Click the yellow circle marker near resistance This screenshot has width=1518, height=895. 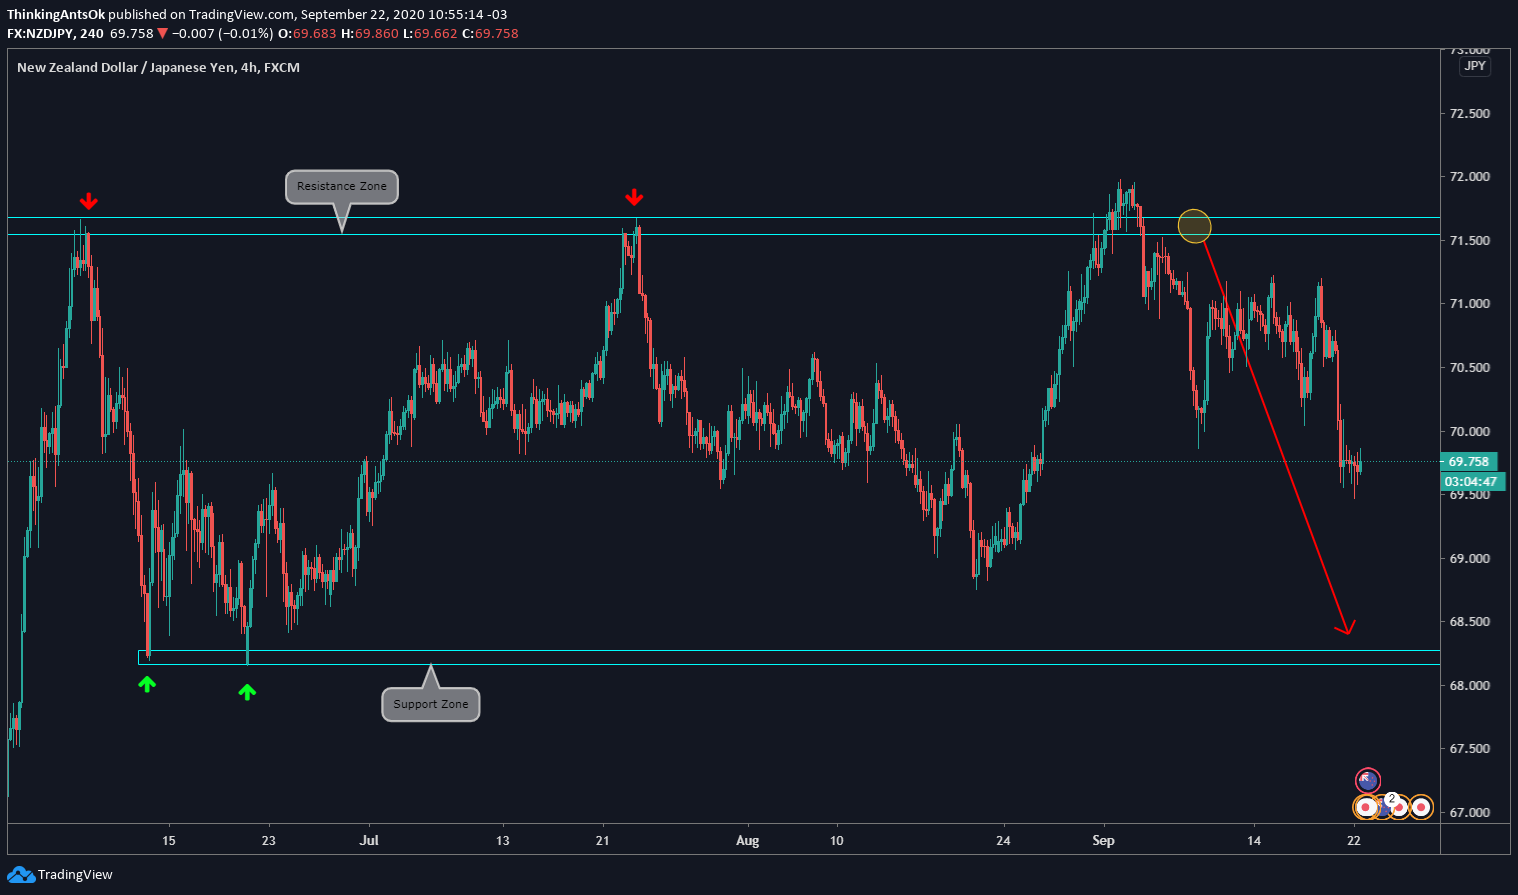click(1194, 226)
